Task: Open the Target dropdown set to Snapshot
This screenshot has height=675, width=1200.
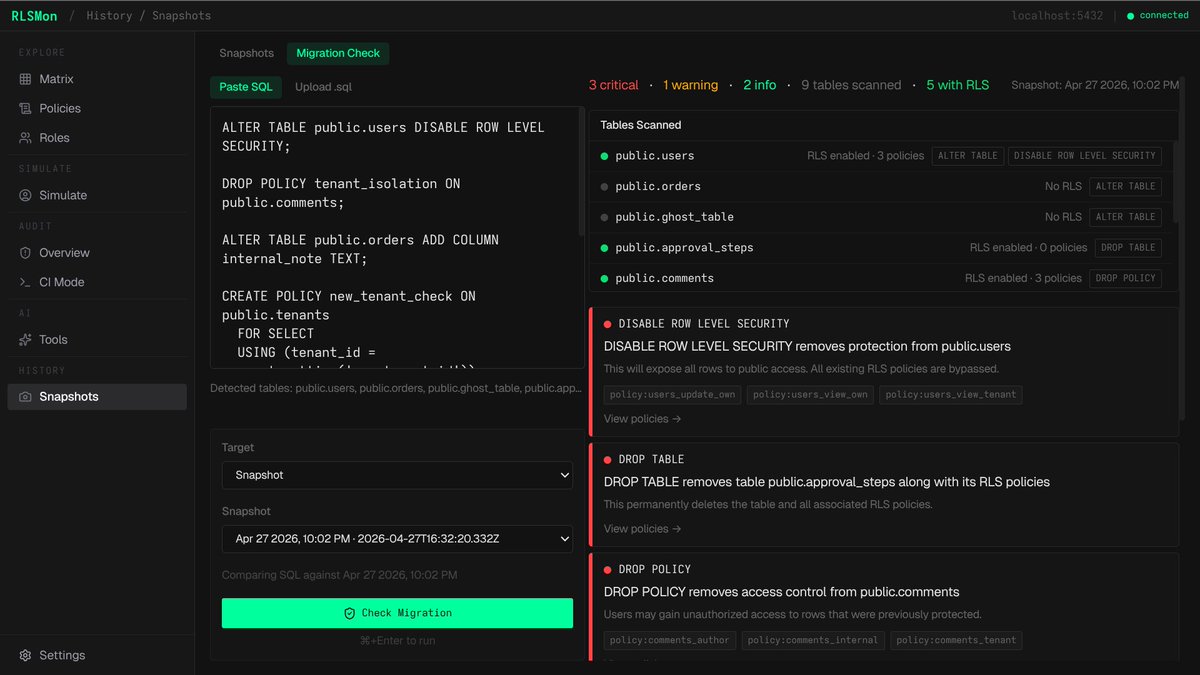Action: [x=397, y=475]
